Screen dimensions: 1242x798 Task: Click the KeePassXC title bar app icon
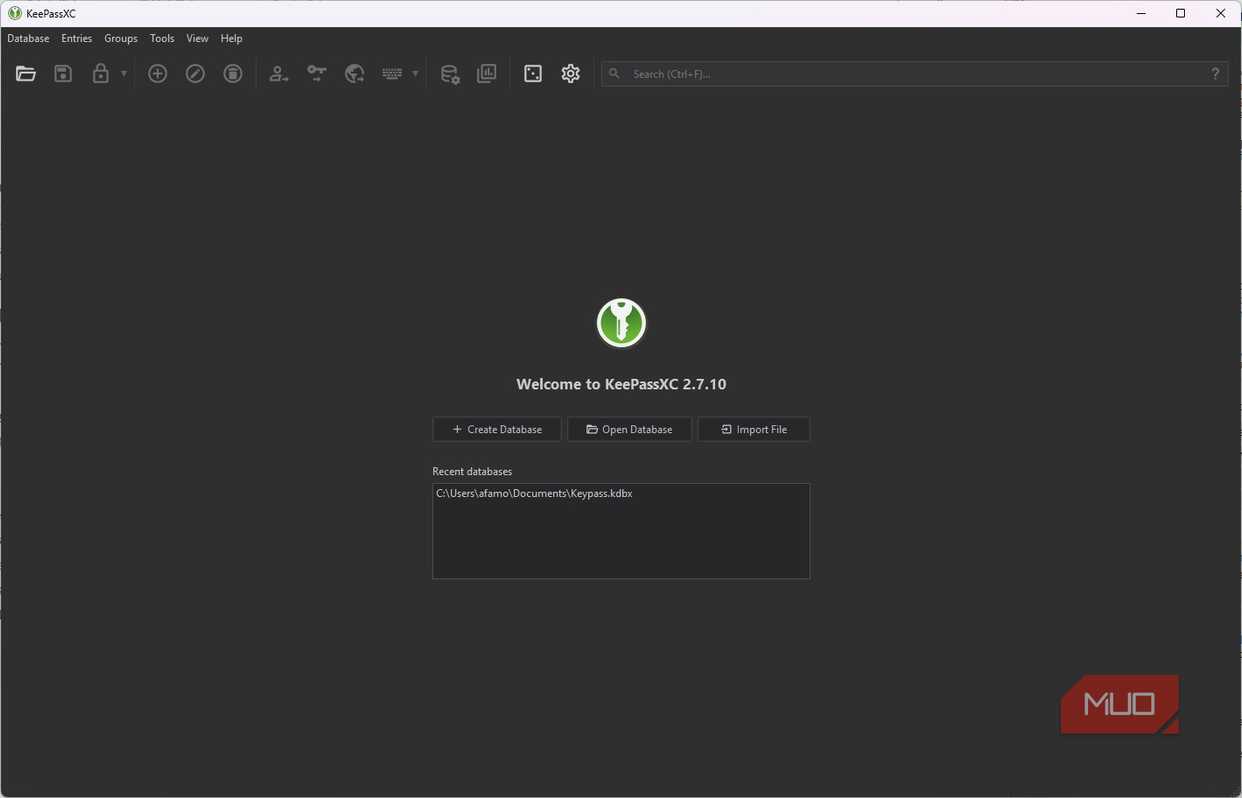[15, 14]
